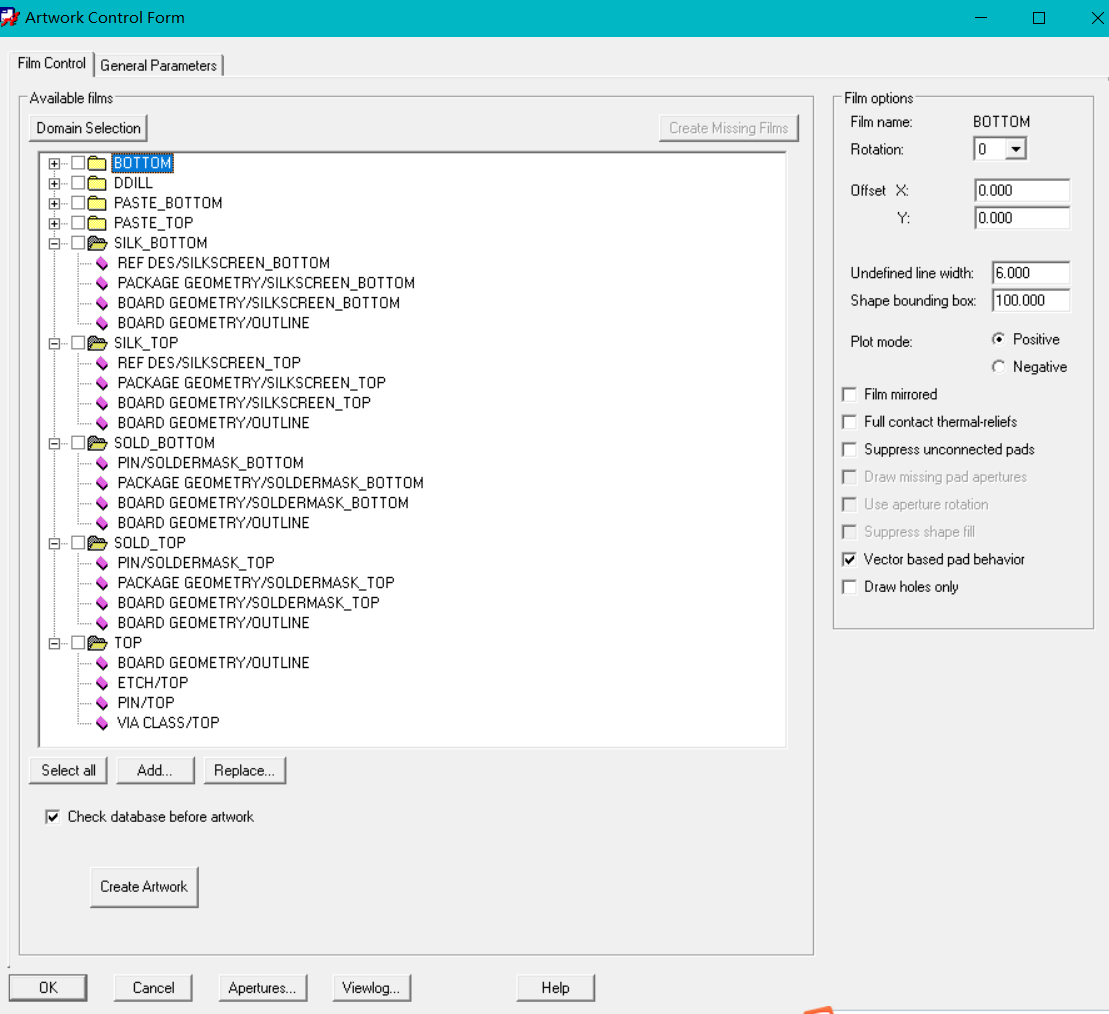Click the Offset Y input field
The image size is (1109, 1014).
tap(1022, 218)
